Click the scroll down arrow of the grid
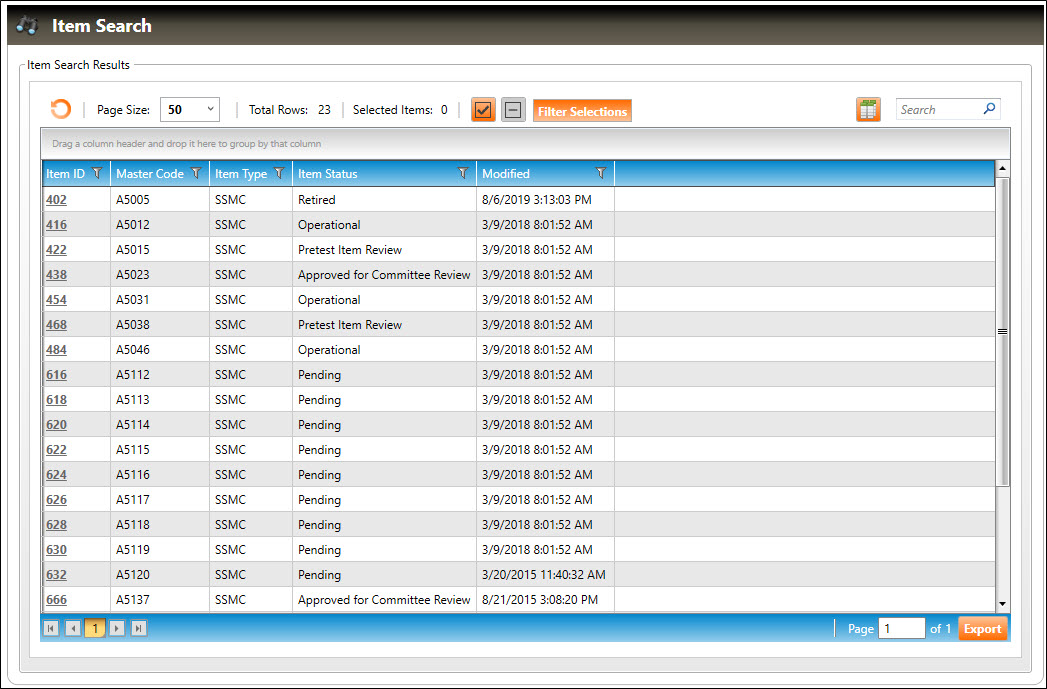 (1003, 604)
